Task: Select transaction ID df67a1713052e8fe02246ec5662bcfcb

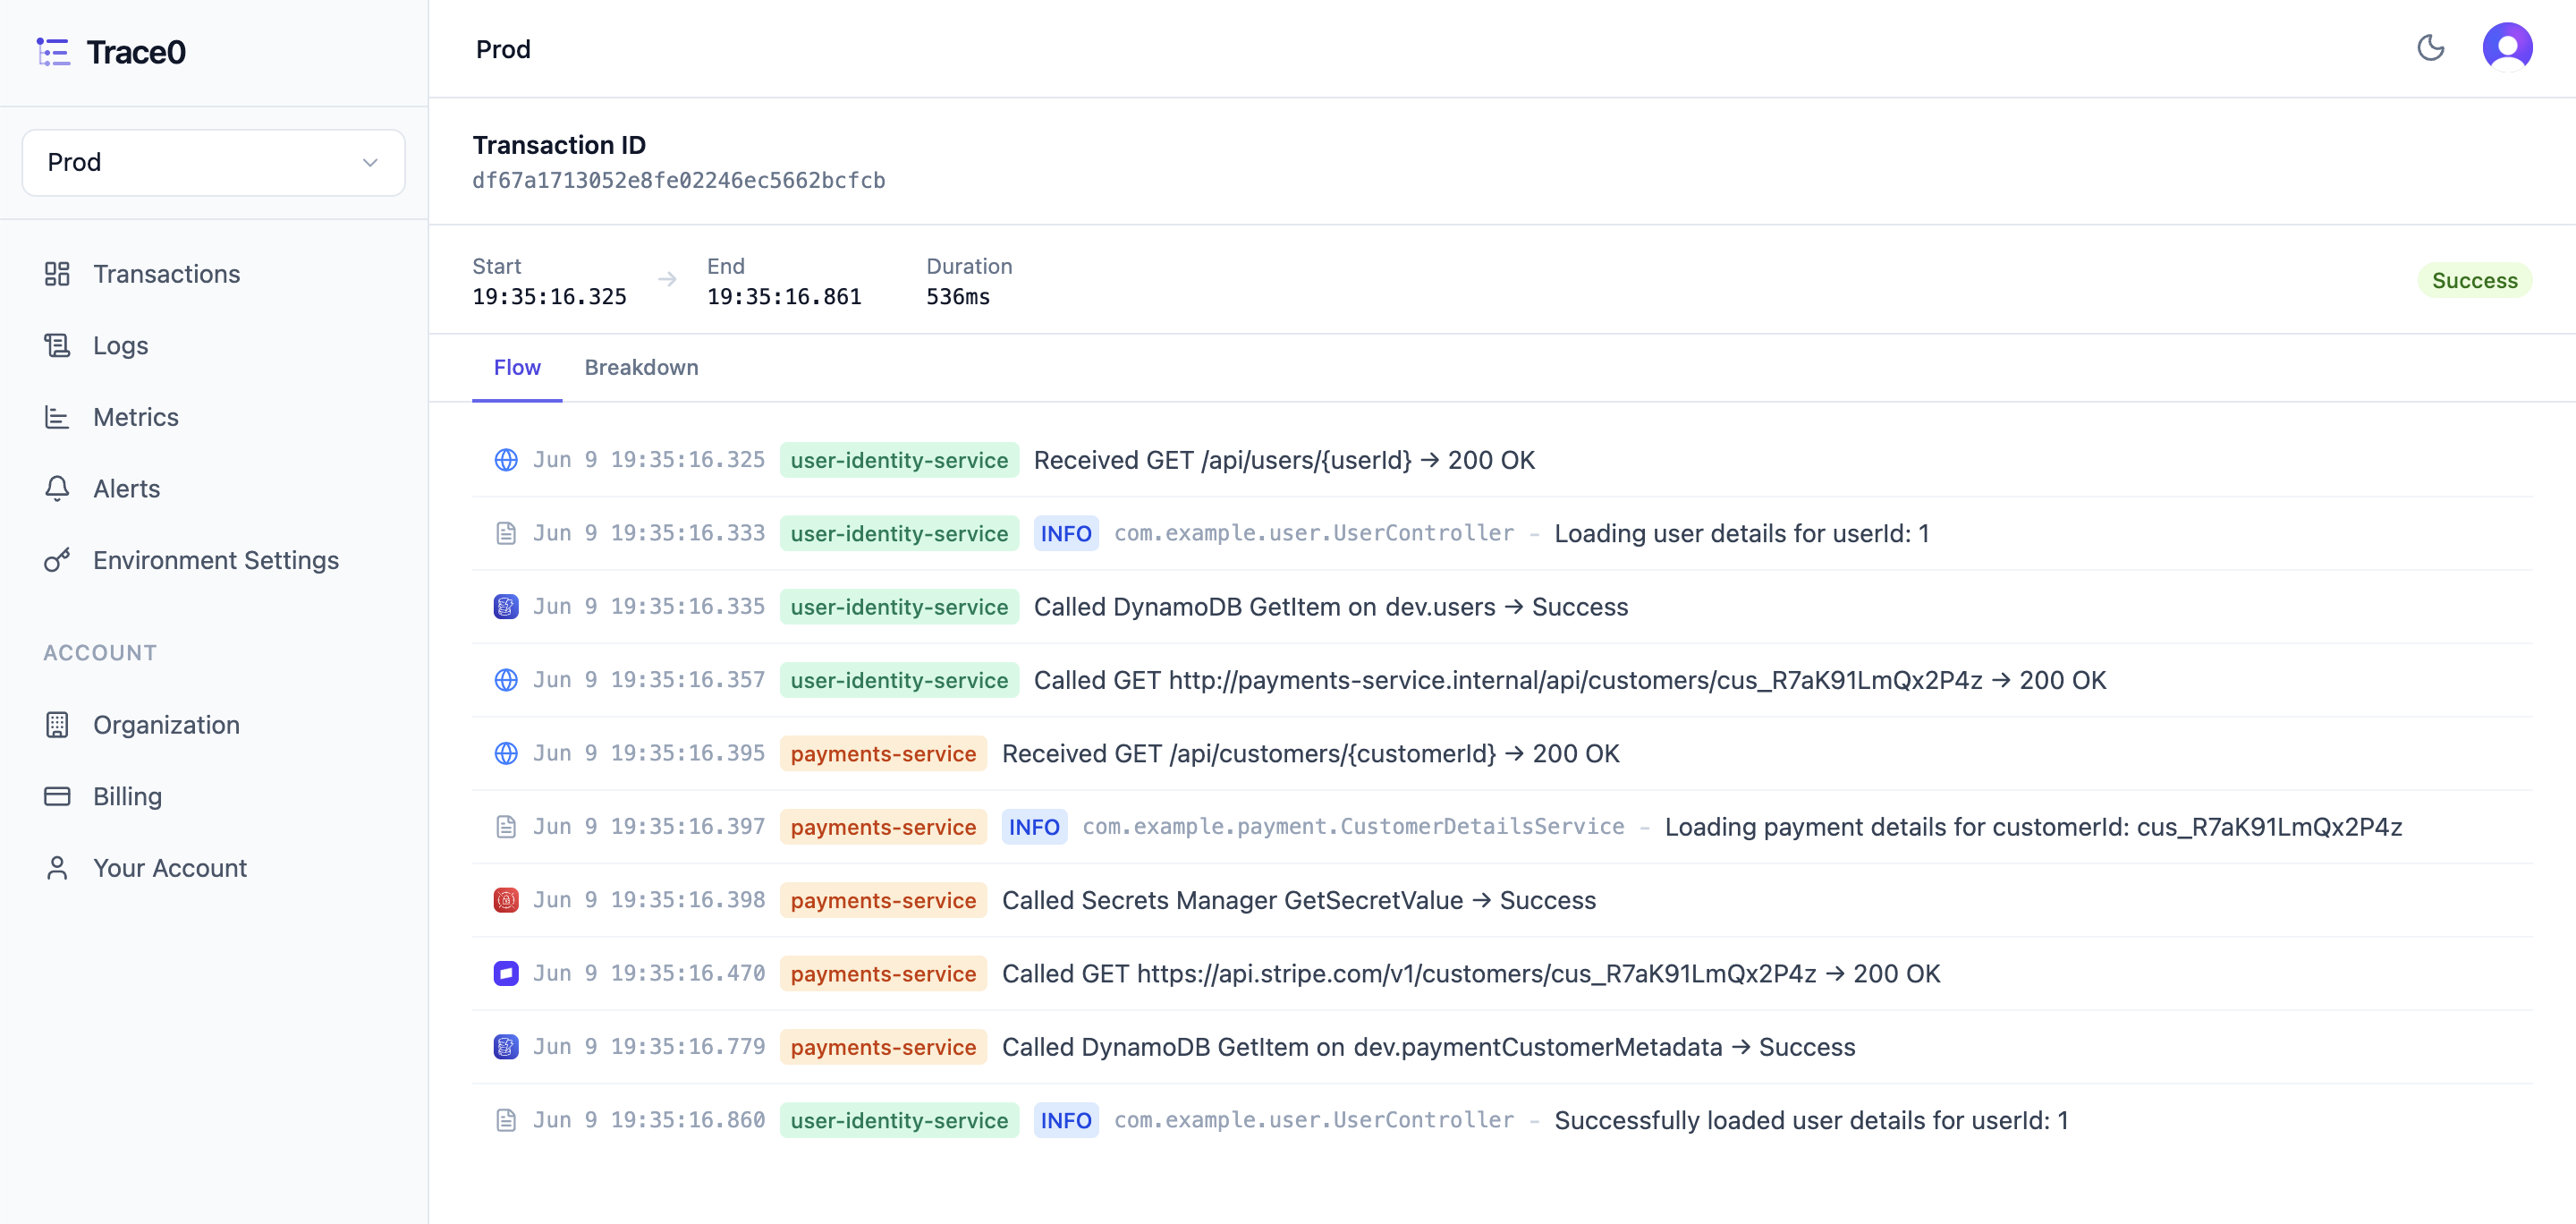Action: pos(679,180)
